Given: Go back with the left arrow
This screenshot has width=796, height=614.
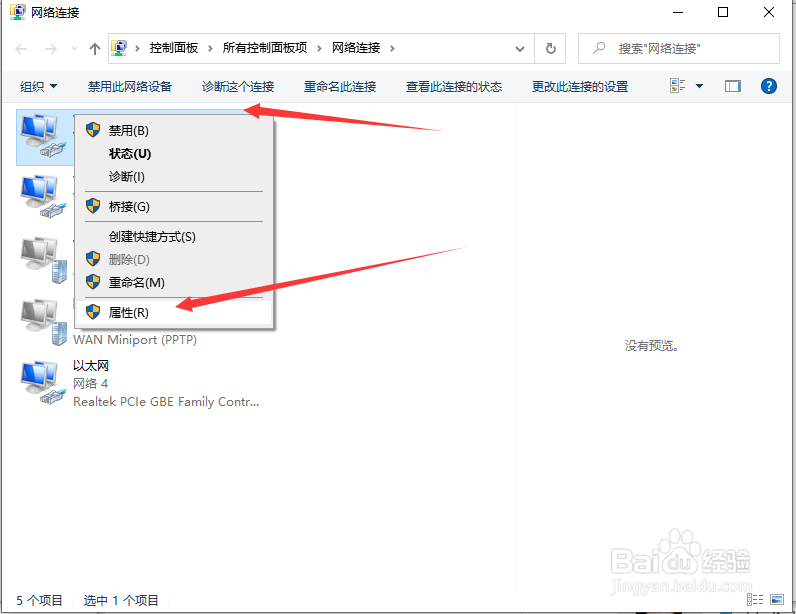Looking at the screenshot, I should (21, 49).
